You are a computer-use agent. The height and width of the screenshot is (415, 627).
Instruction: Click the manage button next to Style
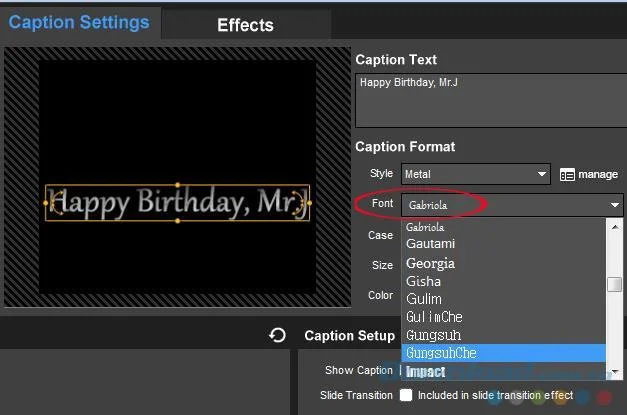tap(589, 174)
